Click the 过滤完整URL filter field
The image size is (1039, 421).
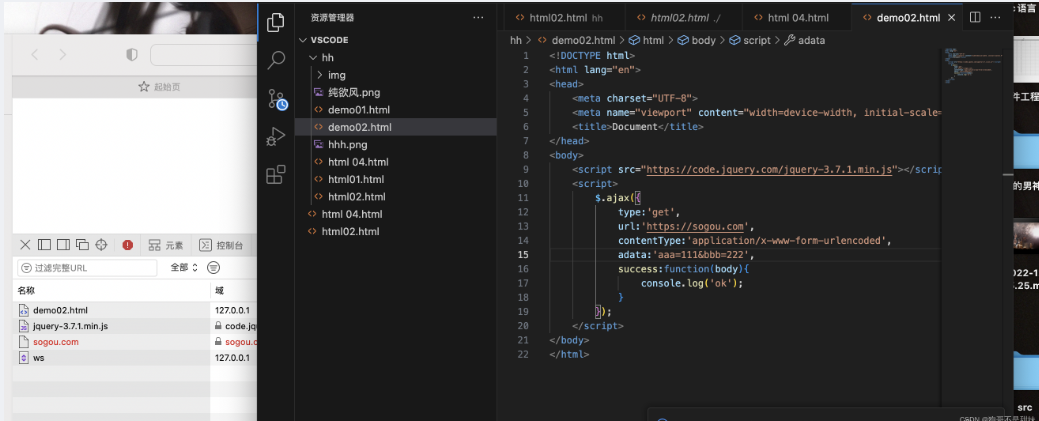pos(87,268)
